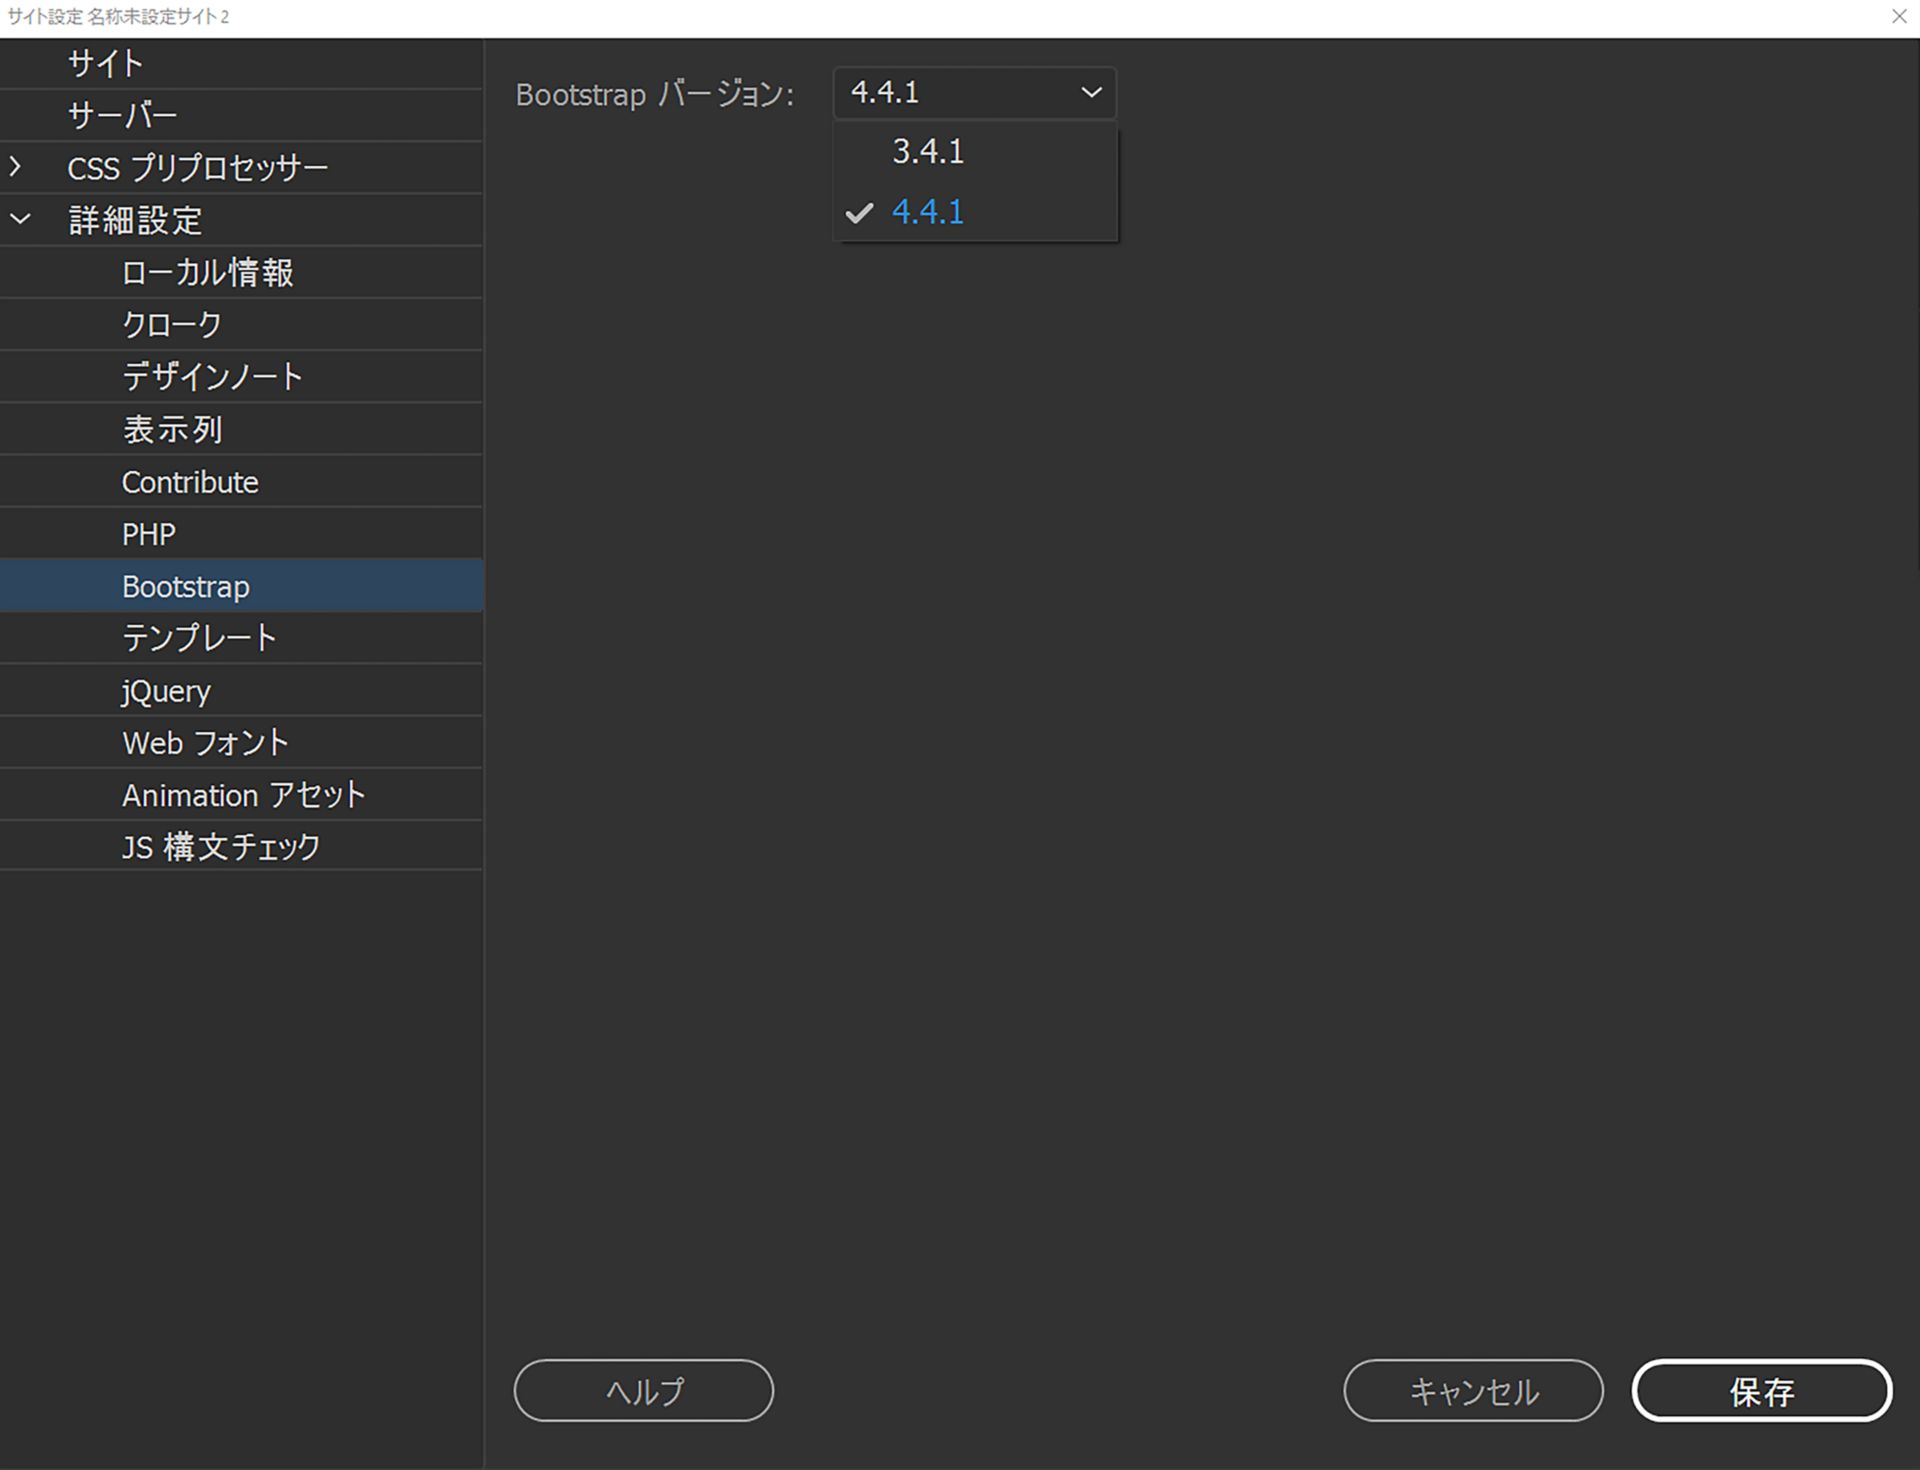Click the キャンセル button
The height and width of the screenshot is (1470, 1920).
[1473, 1390]
